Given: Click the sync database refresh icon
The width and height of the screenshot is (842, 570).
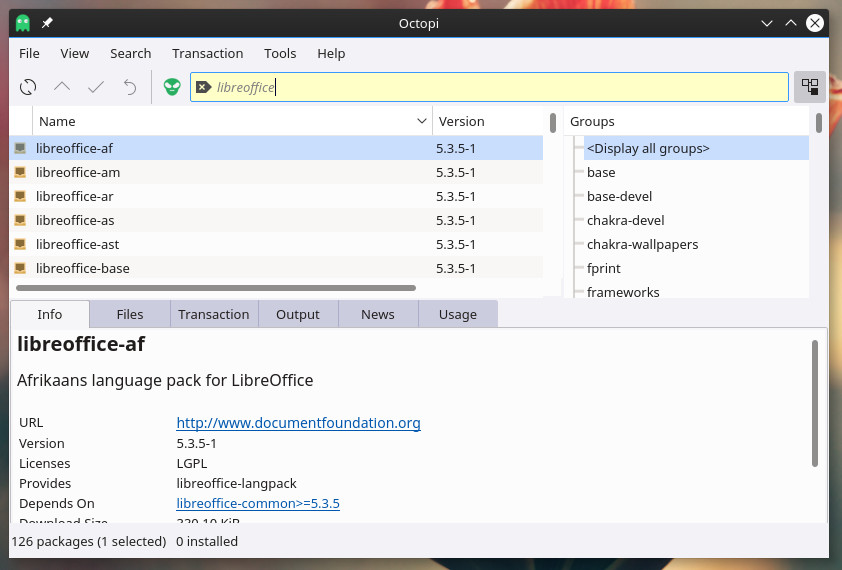Looking at the screenshot, I should [28, 87].
